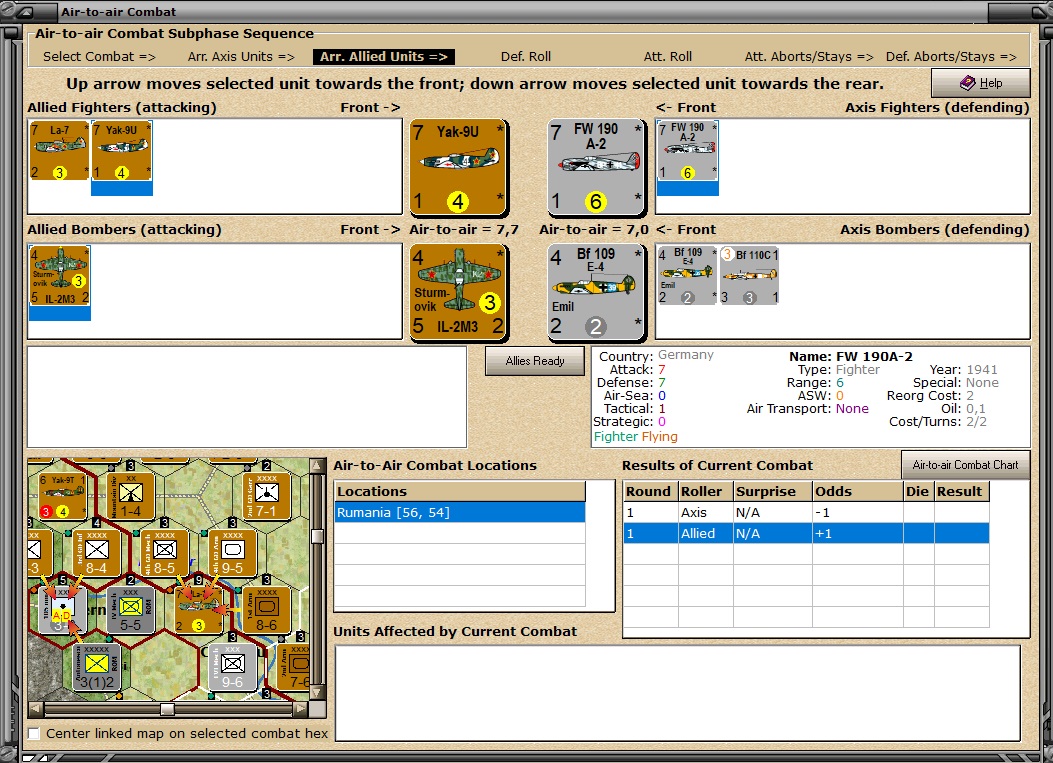Screen dimensions: 1053x763
Task: Click the Arr. Allied Units subphase step
Action: (x=383, y=57)
